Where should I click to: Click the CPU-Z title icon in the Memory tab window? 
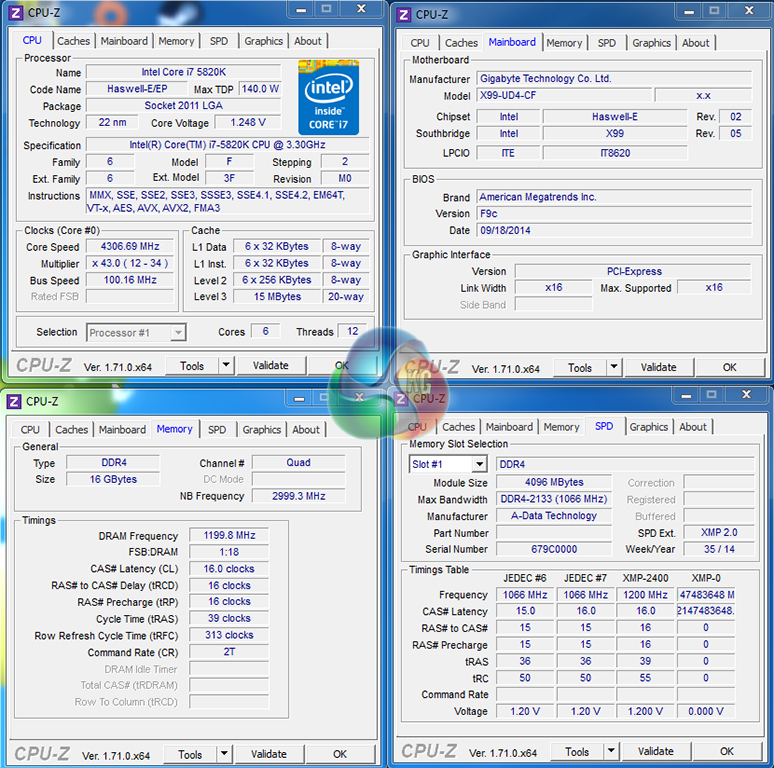[x=15, y=401]
